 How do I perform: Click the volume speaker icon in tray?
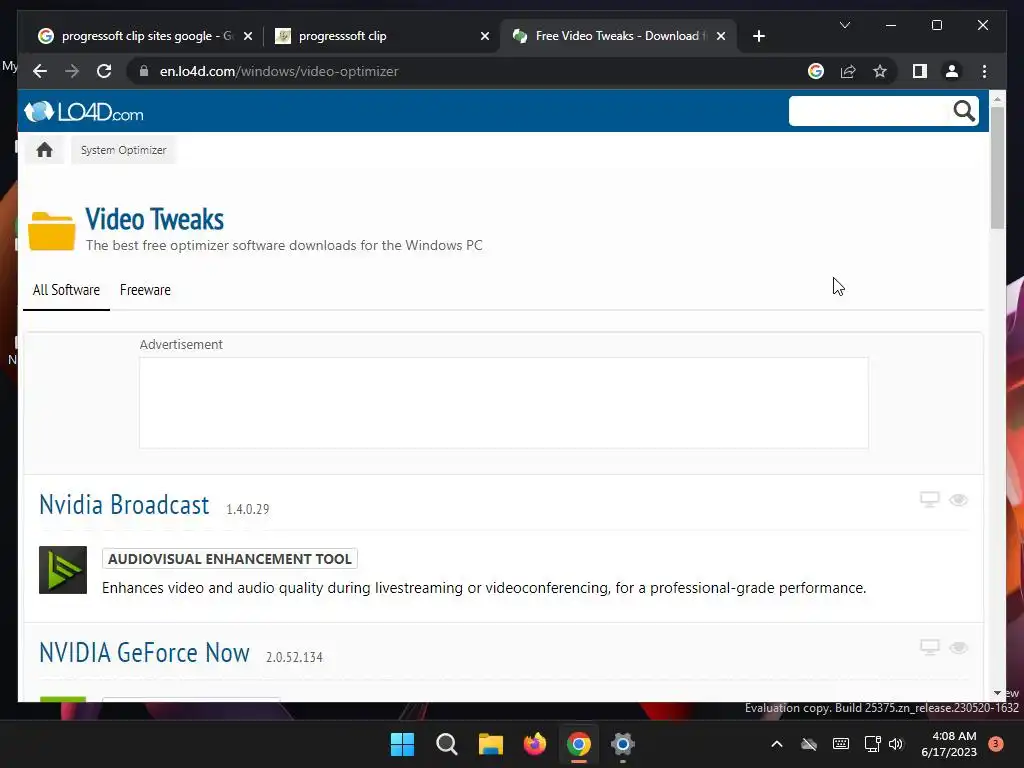[x=895, y=744]
